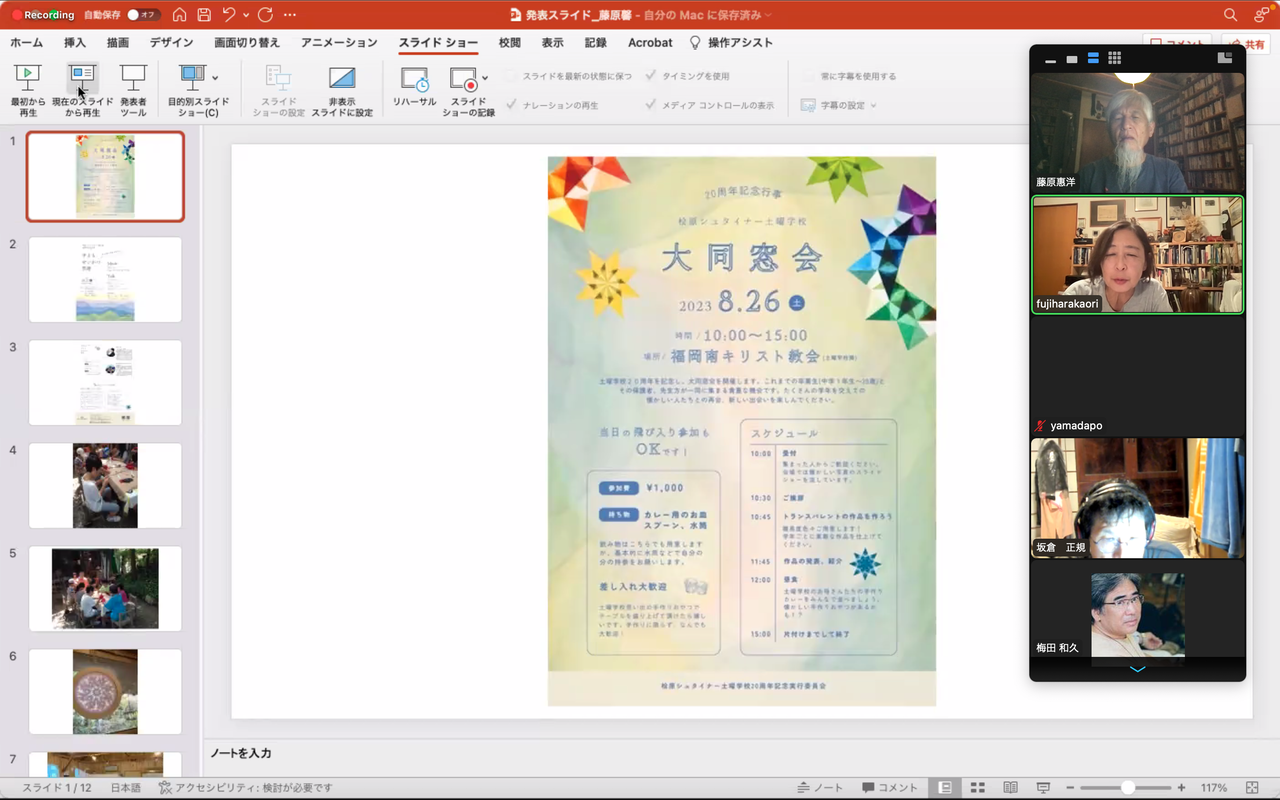Open Comments (コメント) from status bar

click(890, 788)
